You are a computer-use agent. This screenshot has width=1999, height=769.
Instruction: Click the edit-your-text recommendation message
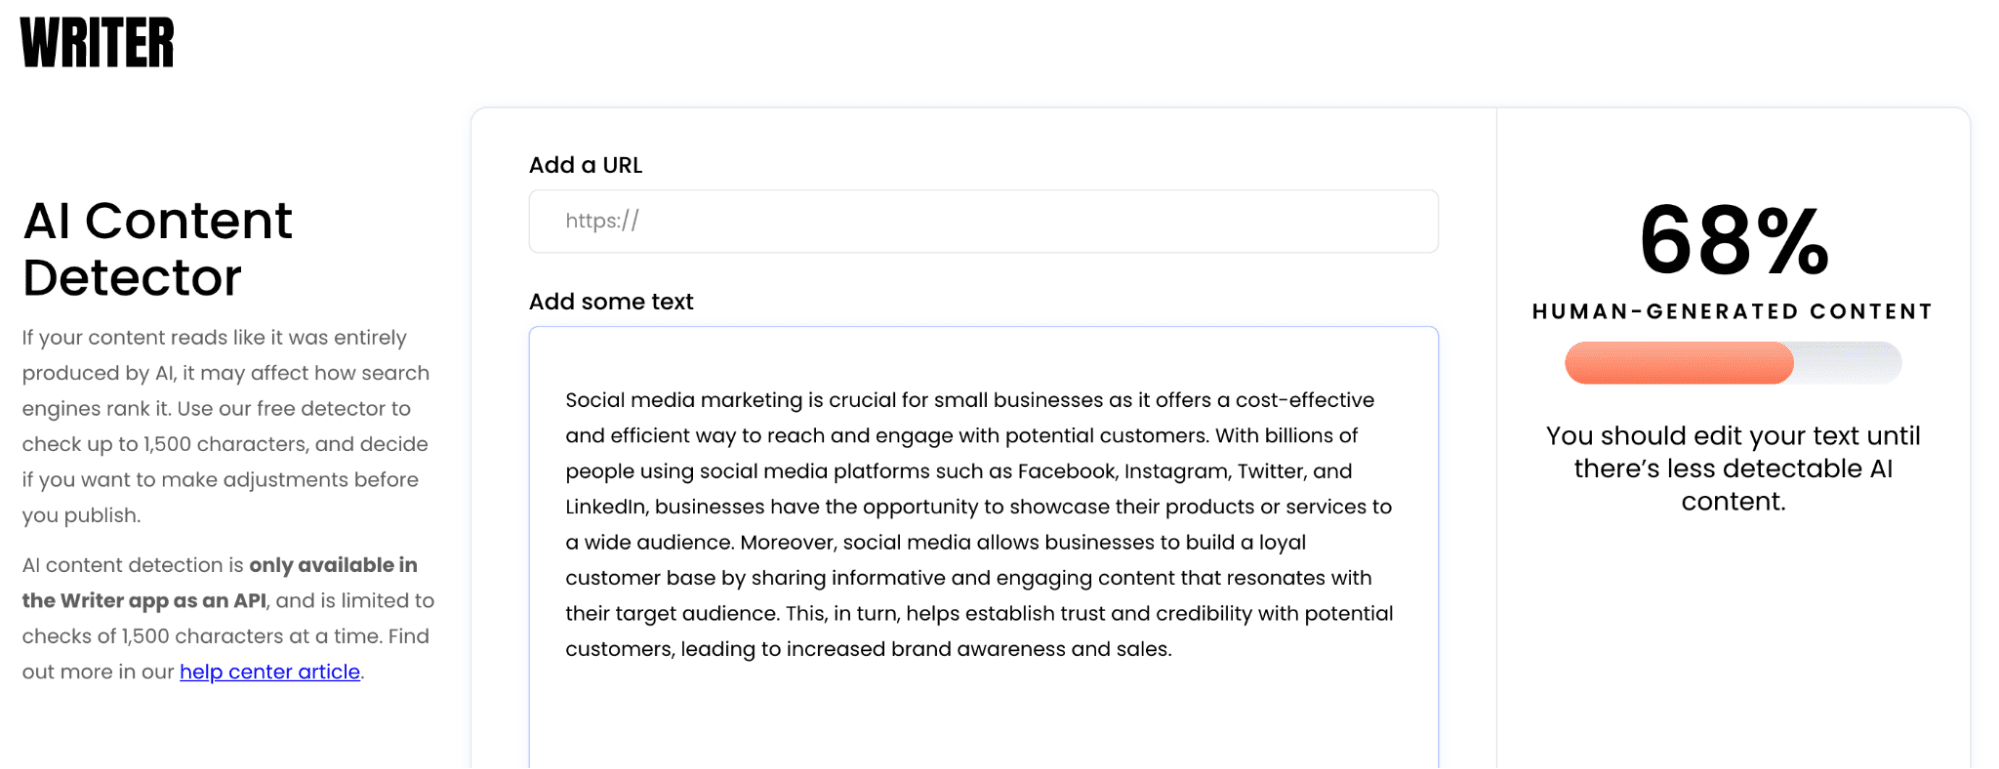click(x=1733, y=469)
